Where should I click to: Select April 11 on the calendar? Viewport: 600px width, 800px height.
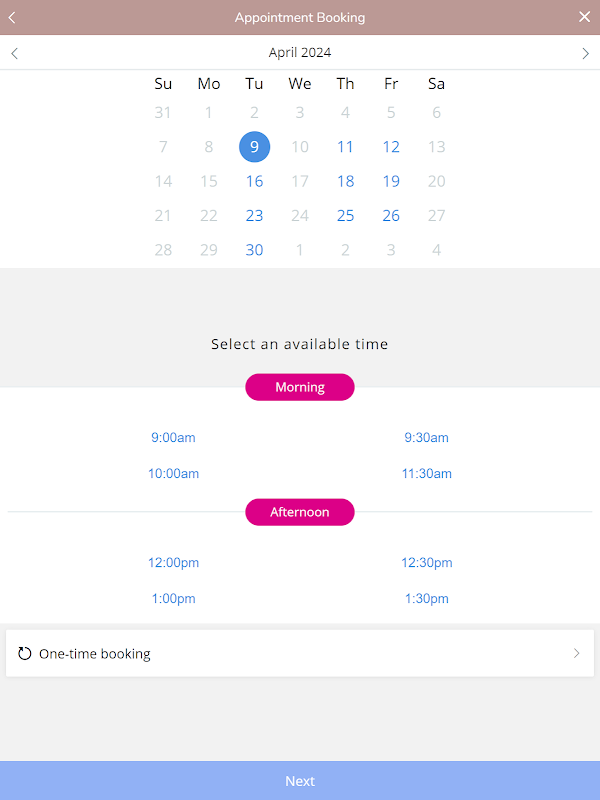click(x=345, y=147)
